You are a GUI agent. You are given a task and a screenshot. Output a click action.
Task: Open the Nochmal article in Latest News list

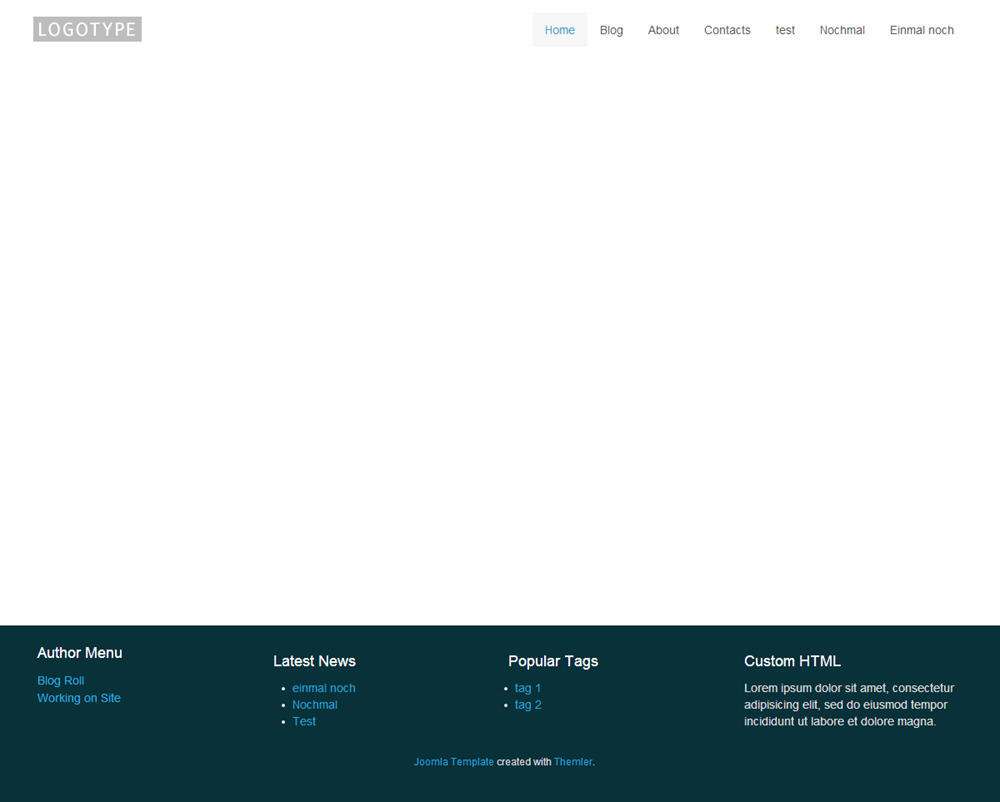(315, 705)
